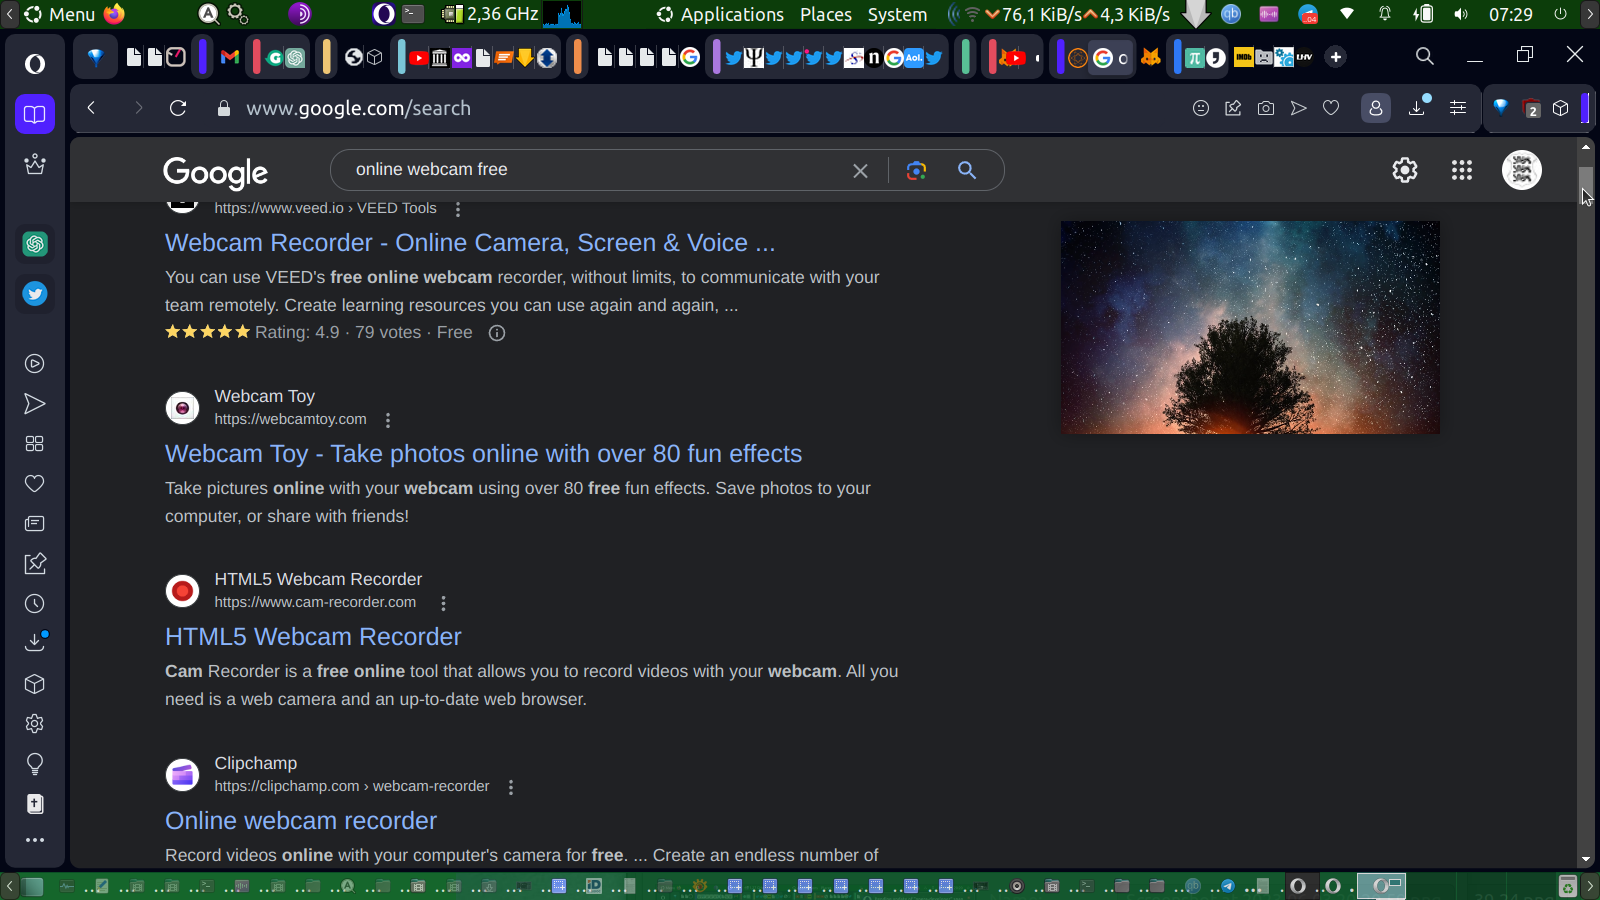Viewport: 1600px width, 900px height.
Task: Open Downloads in the Opera sidebar
Action: pos(35,642)
